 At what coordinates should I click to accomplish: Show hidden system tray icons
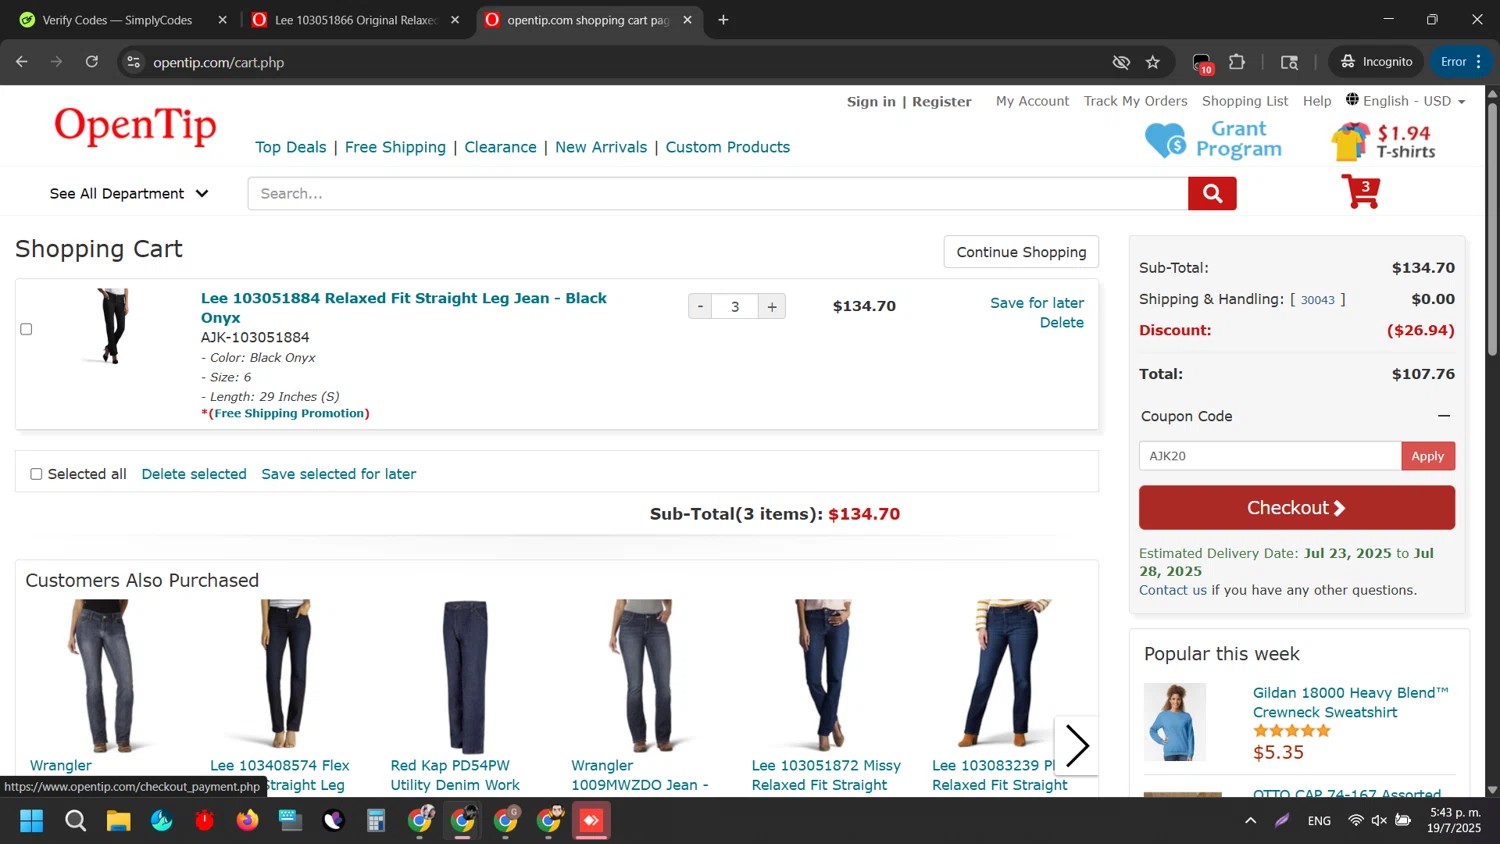pos(1250,821)
